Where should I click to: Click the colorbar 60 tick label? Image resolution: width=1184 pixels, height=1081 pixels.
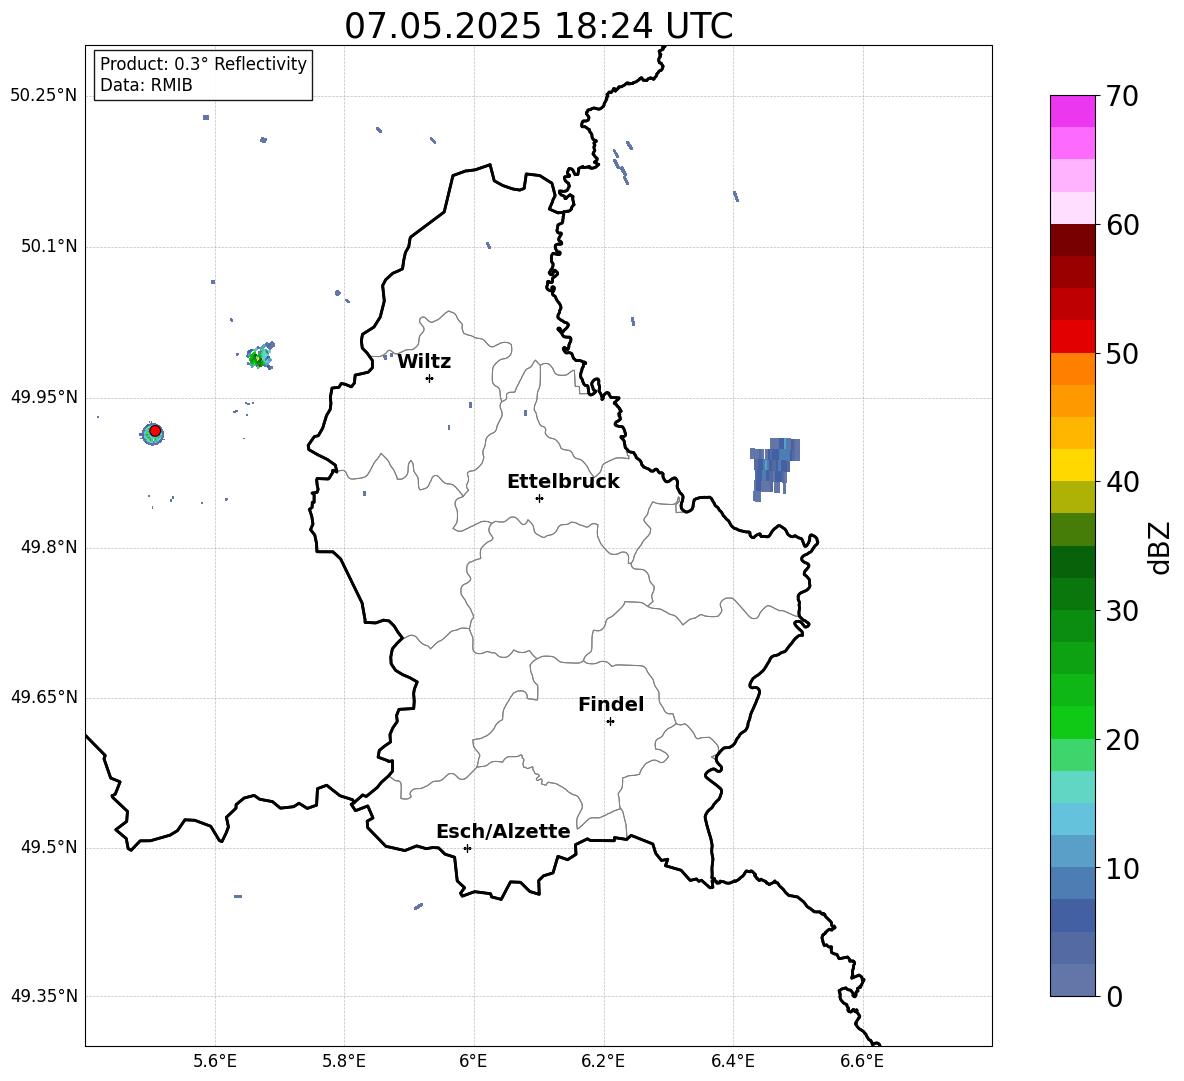coord(1122,225)
